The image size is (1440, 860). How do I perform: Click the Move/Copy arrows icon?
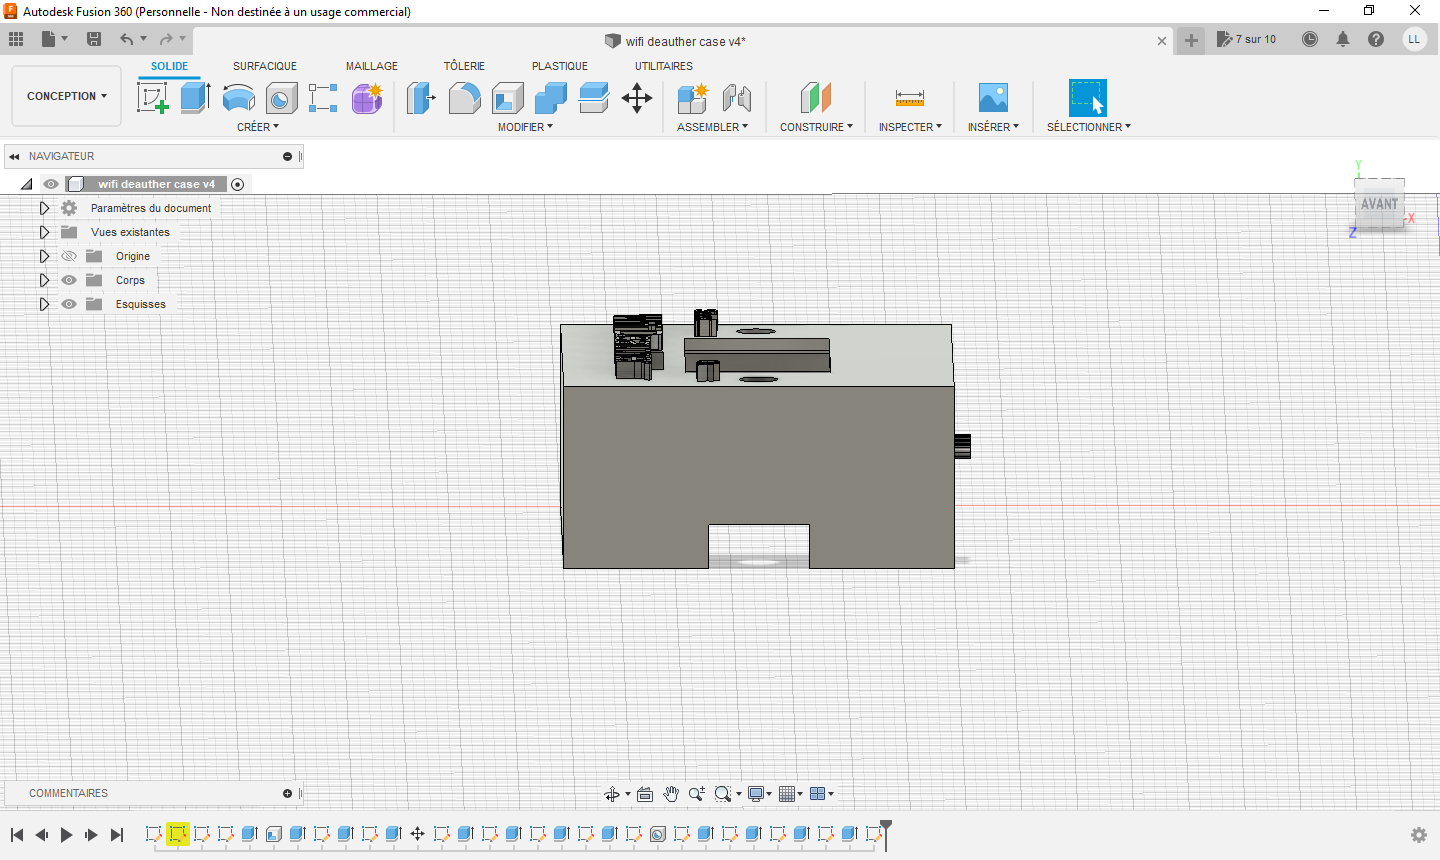point(637,98)
